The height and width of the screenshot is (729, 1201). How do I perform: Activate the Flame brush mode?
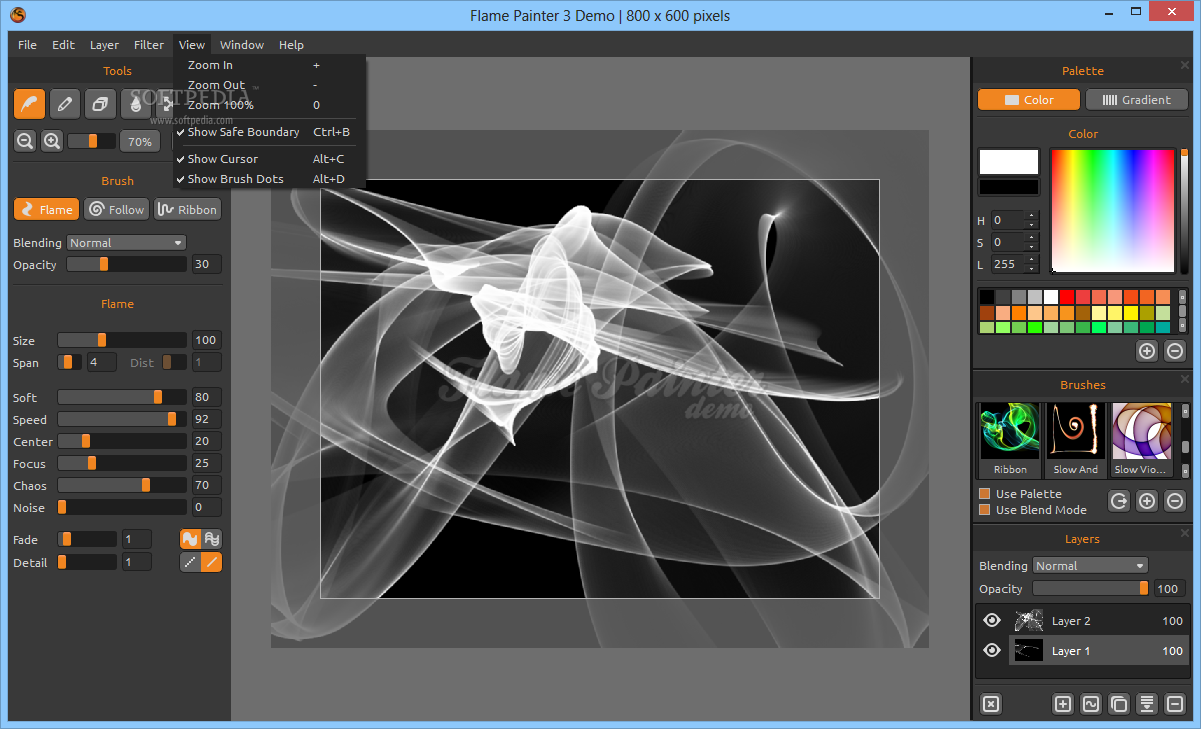coord(47,209)
